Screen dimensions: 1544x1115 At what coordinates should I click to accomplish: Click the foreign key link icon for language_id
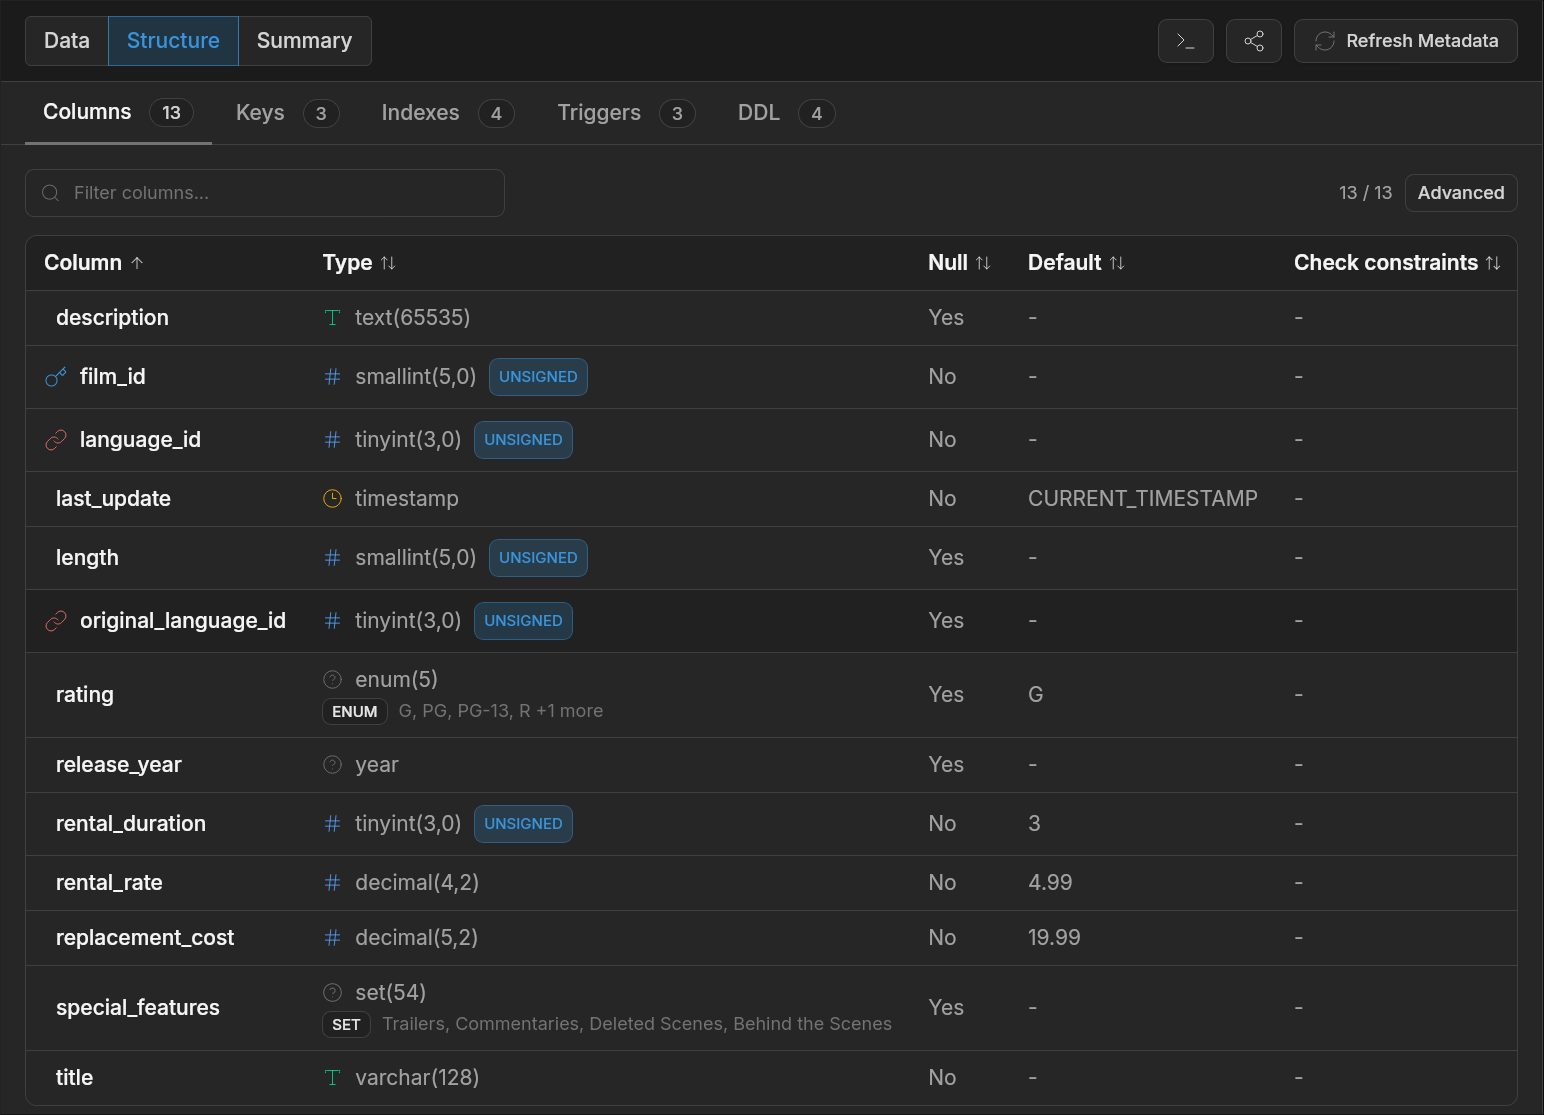(56, 440)
